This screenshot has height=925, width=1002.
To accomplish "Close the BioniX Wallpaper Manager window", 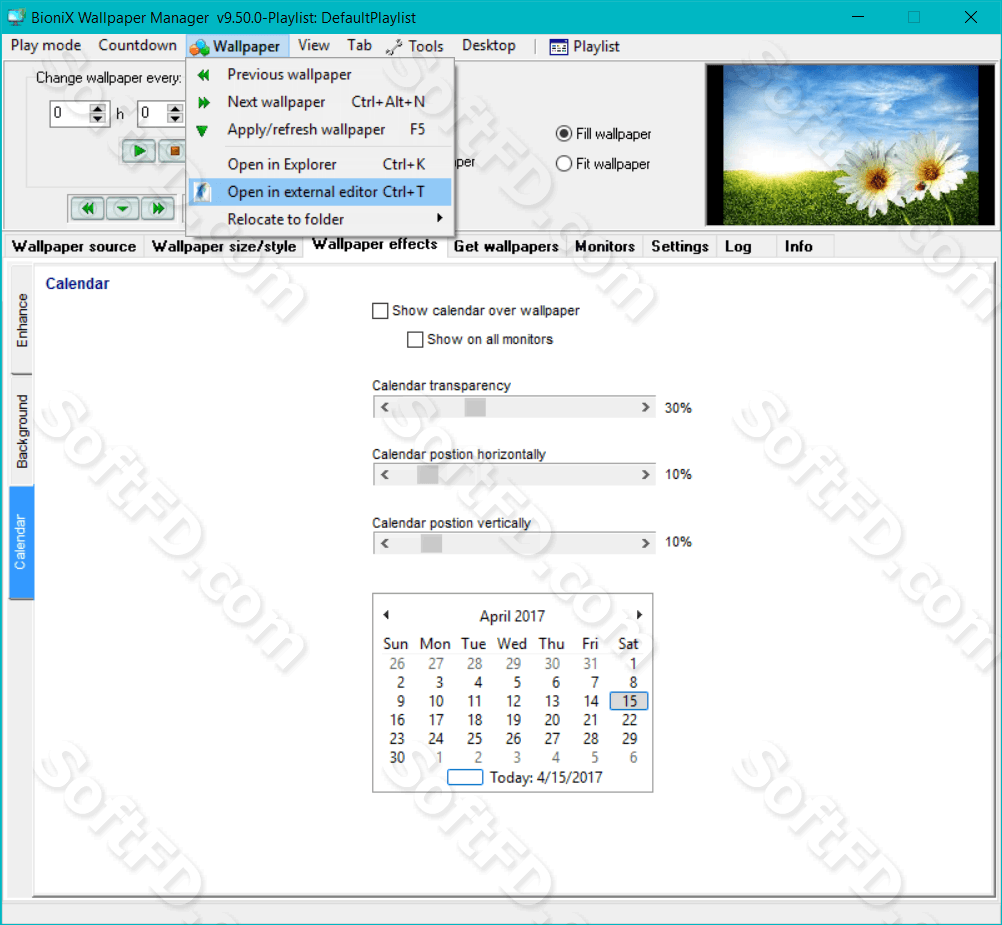I will pyautogui.click(x=971, y=17).
